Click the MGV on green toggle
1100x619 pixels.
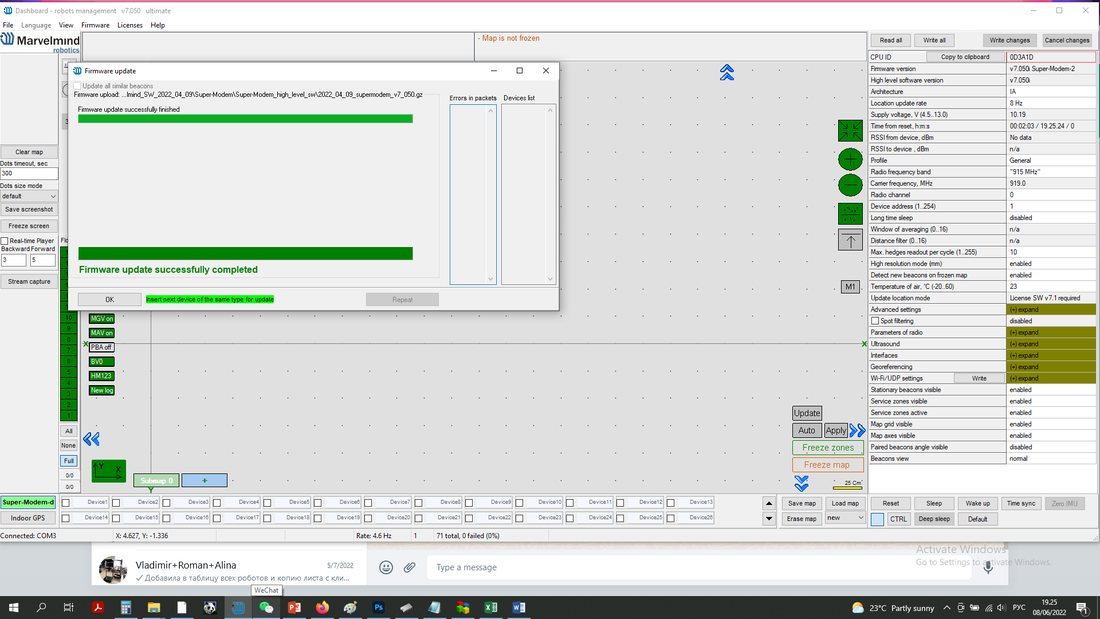click(x=102, y=319)
